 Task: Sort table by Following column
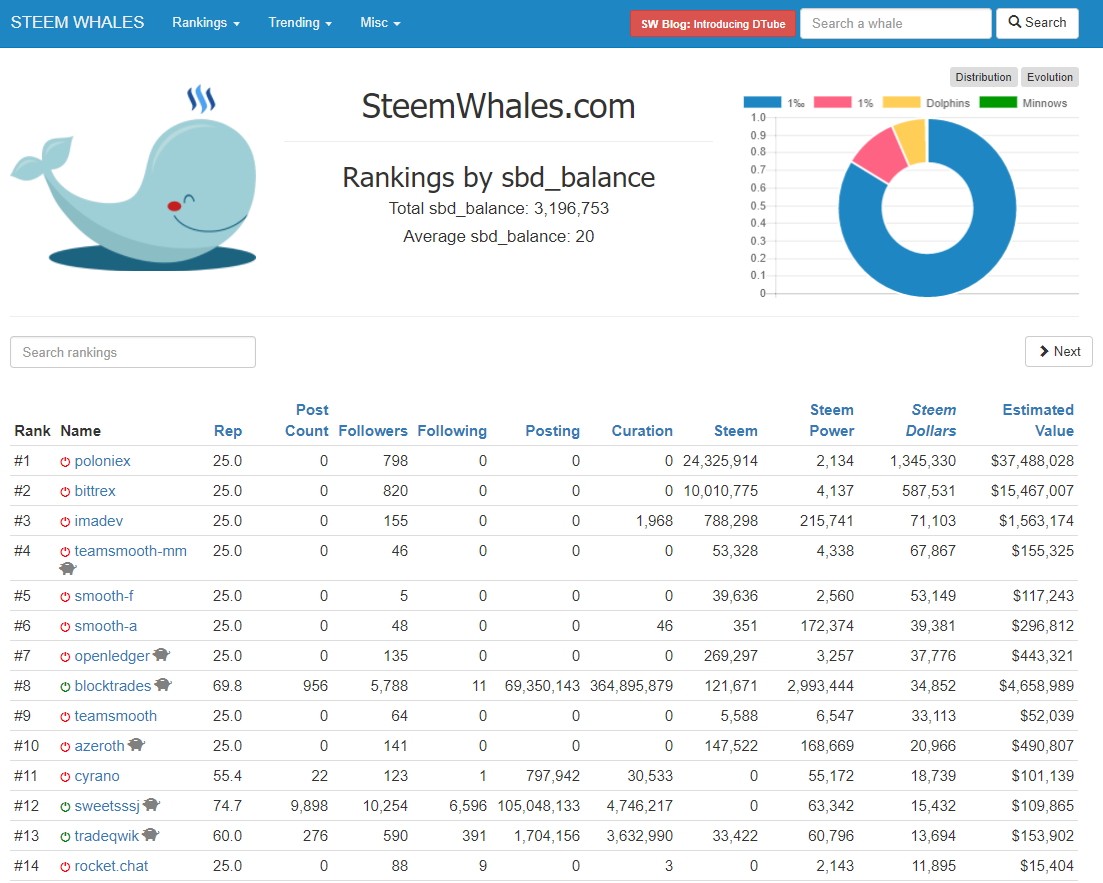452,431
